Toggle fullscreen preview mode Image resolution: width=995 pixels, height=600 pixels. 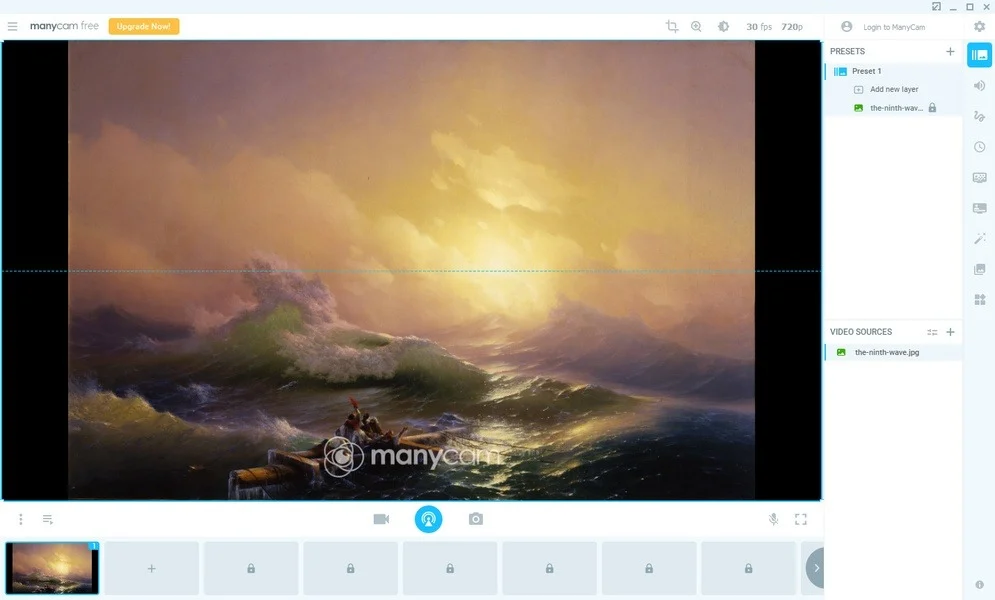[x=800, y=519]
